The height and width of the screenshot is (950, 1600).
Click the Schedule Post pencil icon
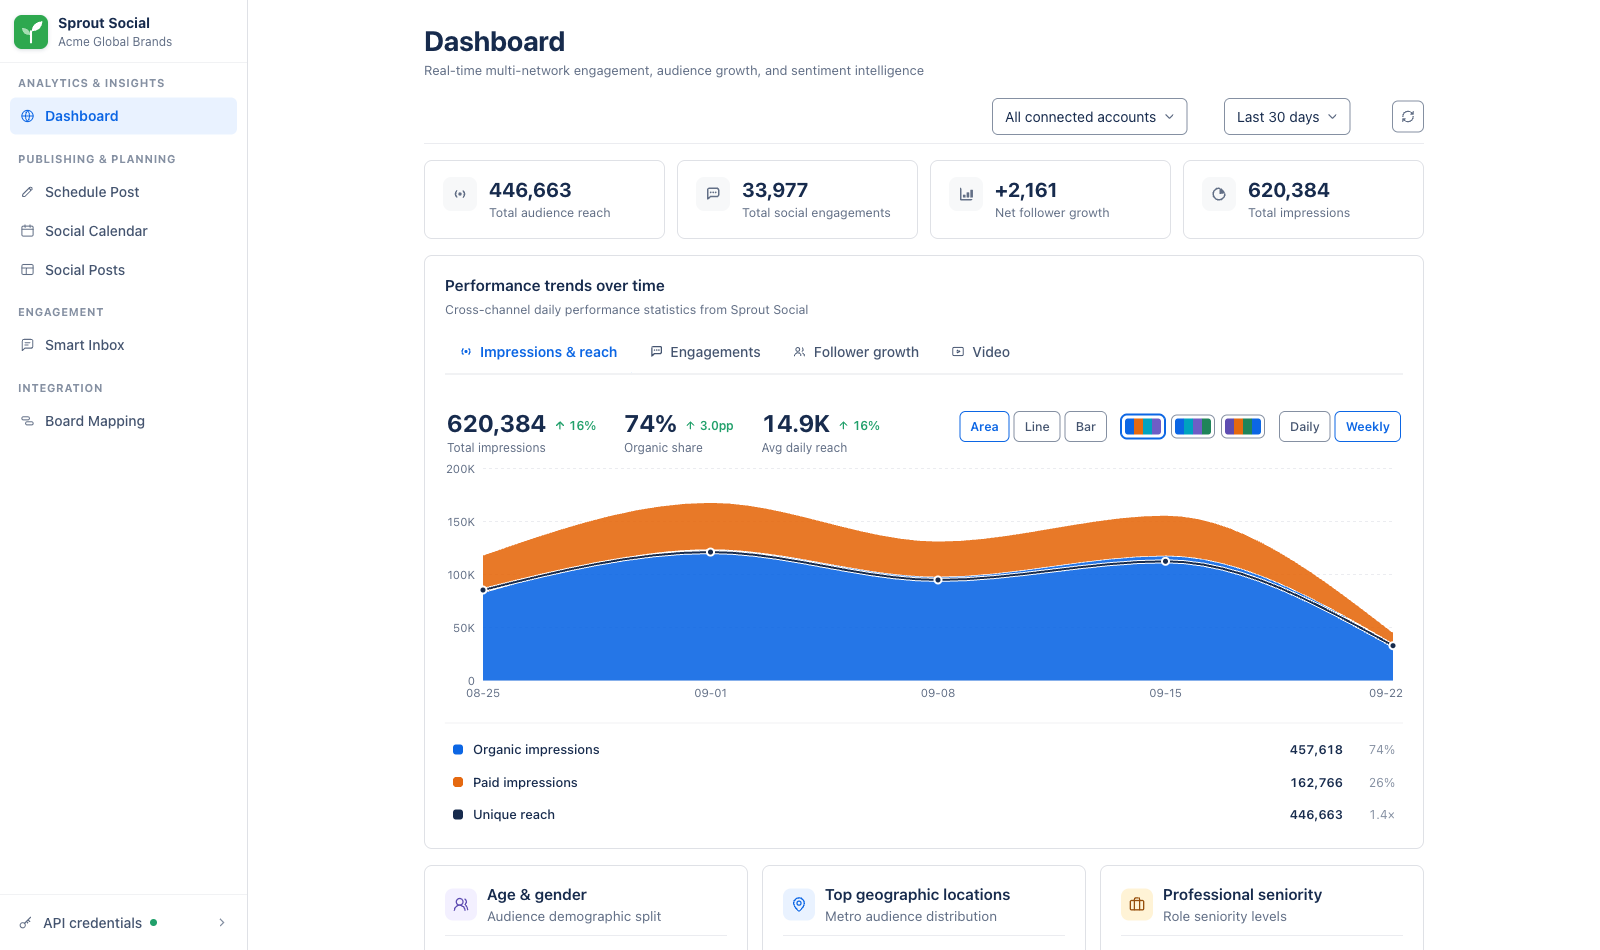(x=28, y=192)
